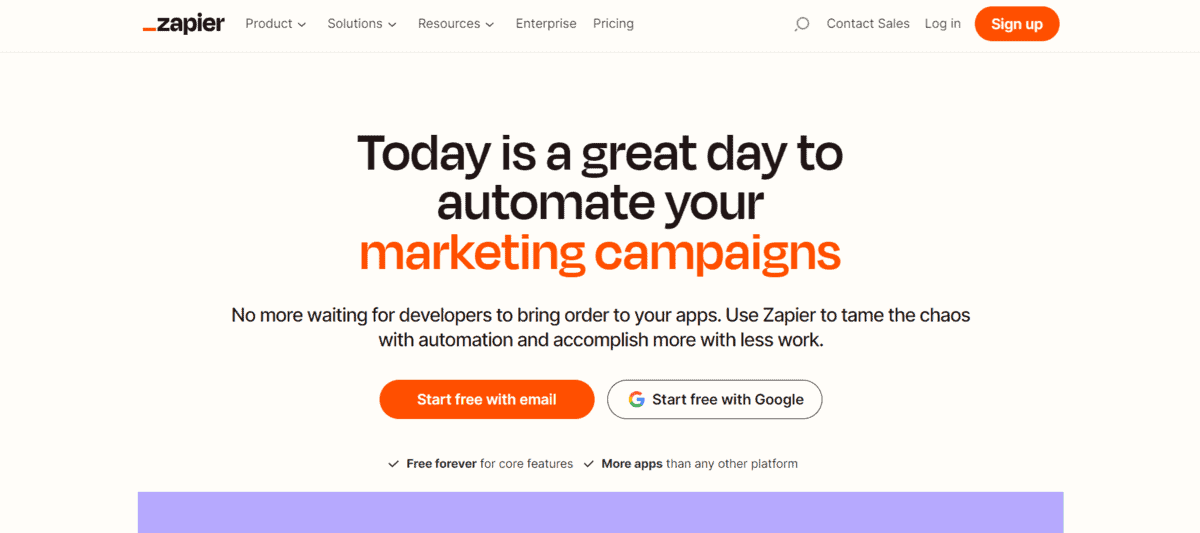Click checkmark beside More apps

pyautogui.click(x=589, y=464)
